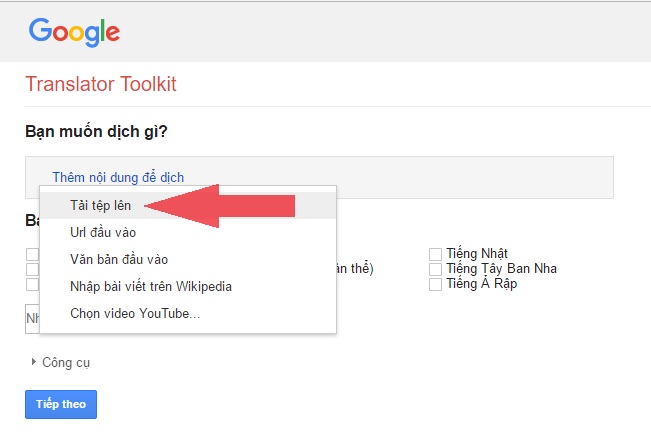Pick 'Chọn video YouTube...' option

188,313
